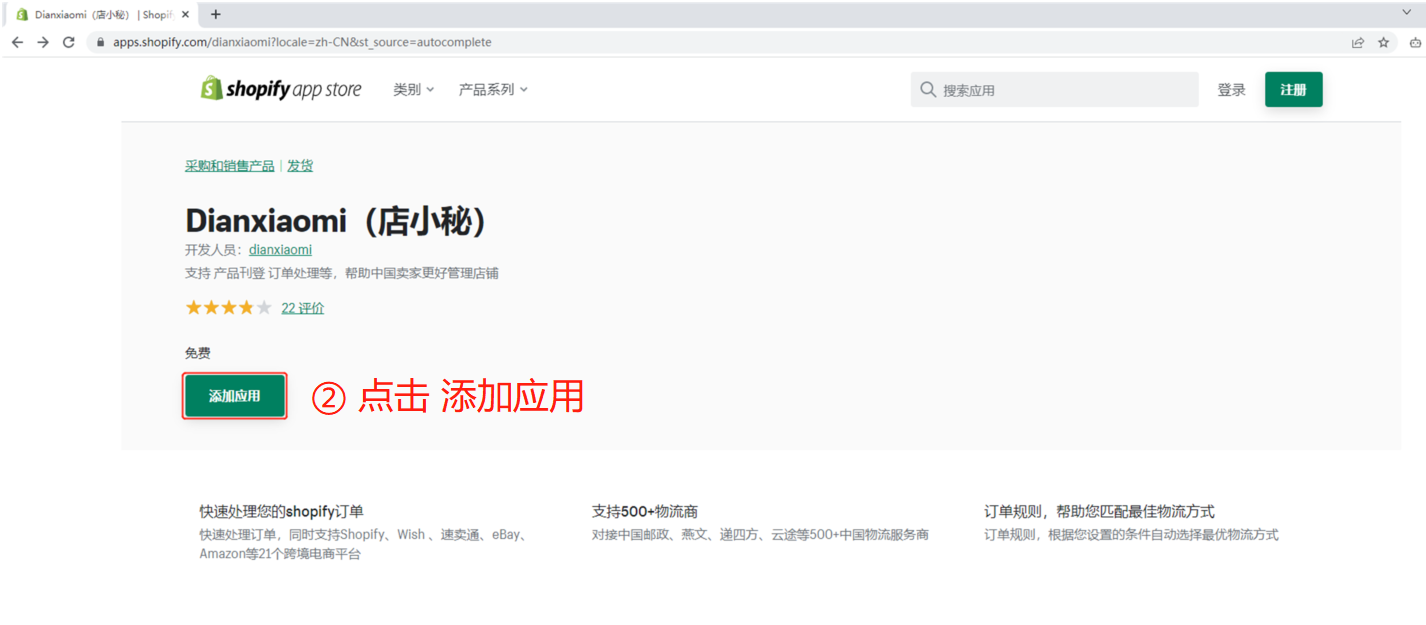
Task: Reload the page with the refresh icon
Action: (x=69, y=42)
